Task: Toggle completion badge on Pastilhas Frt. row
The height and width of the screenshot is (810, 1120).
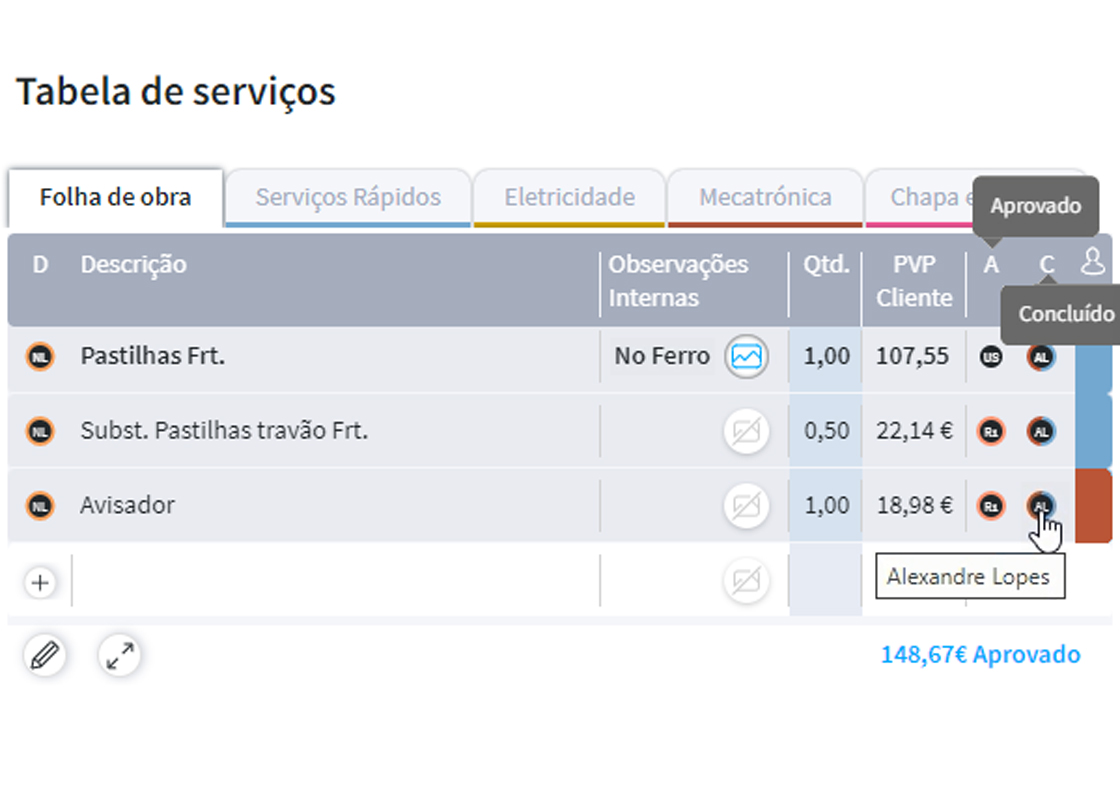Action: 1041,356
